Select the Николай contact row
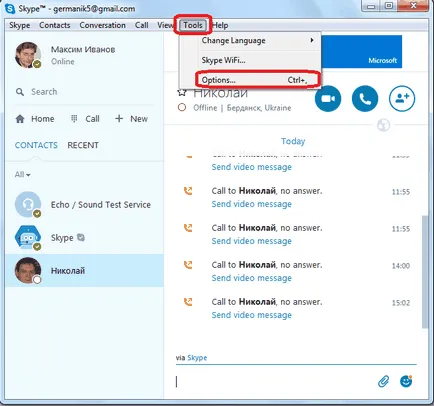 [84, 270]
